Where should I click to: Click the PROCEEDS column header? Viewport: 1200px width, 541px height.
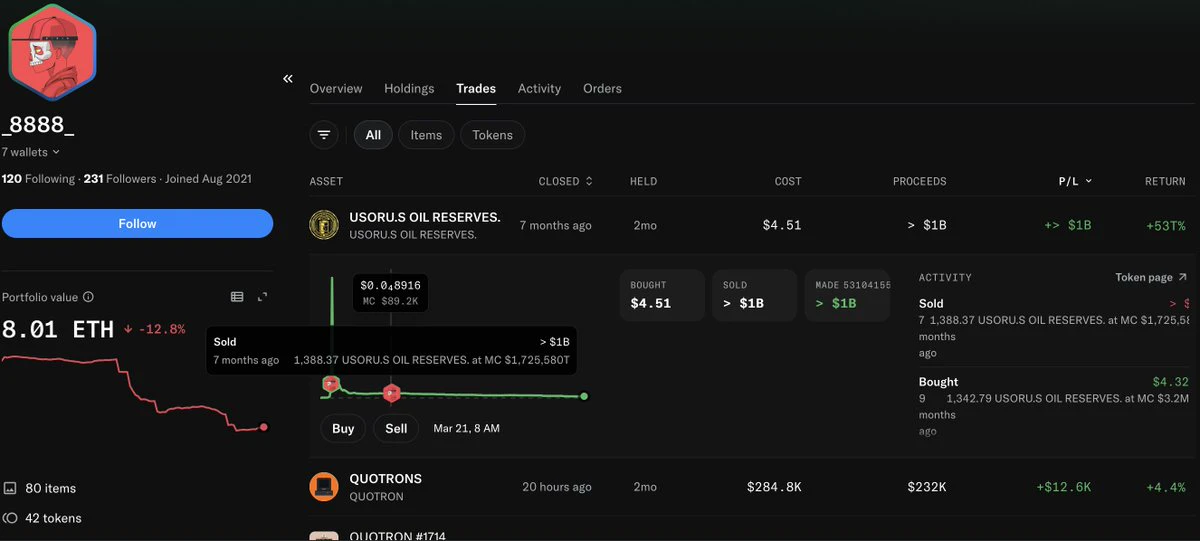pos(920,181)
